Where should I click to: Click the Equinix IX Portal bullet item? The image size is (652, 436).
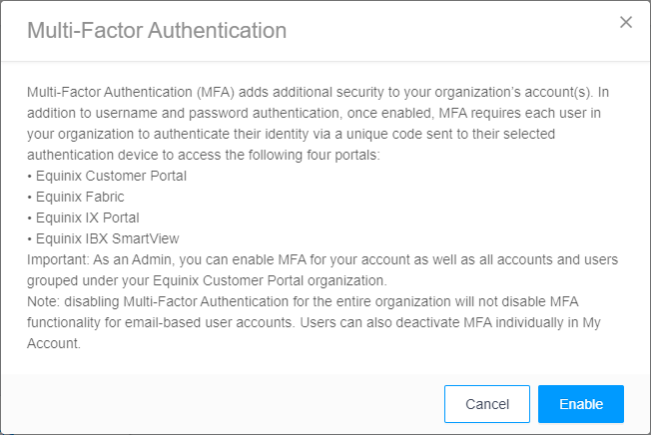(86, 218)
